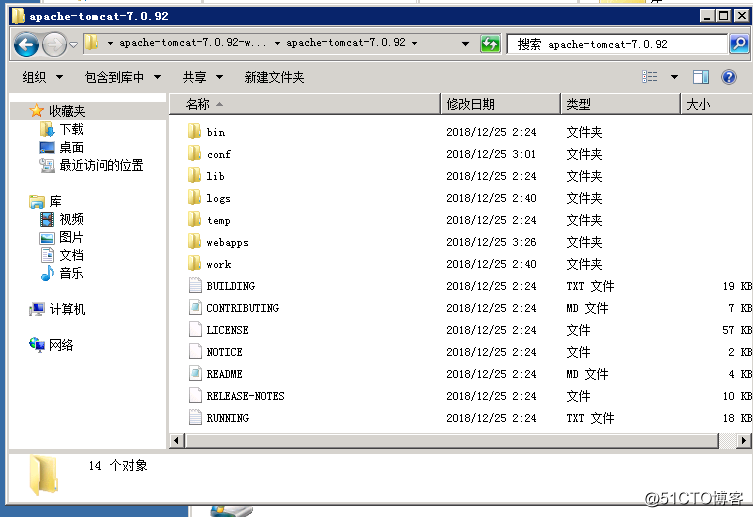Image resolution: width=753 pixels, height=517 pixels.
Task: Click the LICENSE size 57 KB
Action: 737,330
